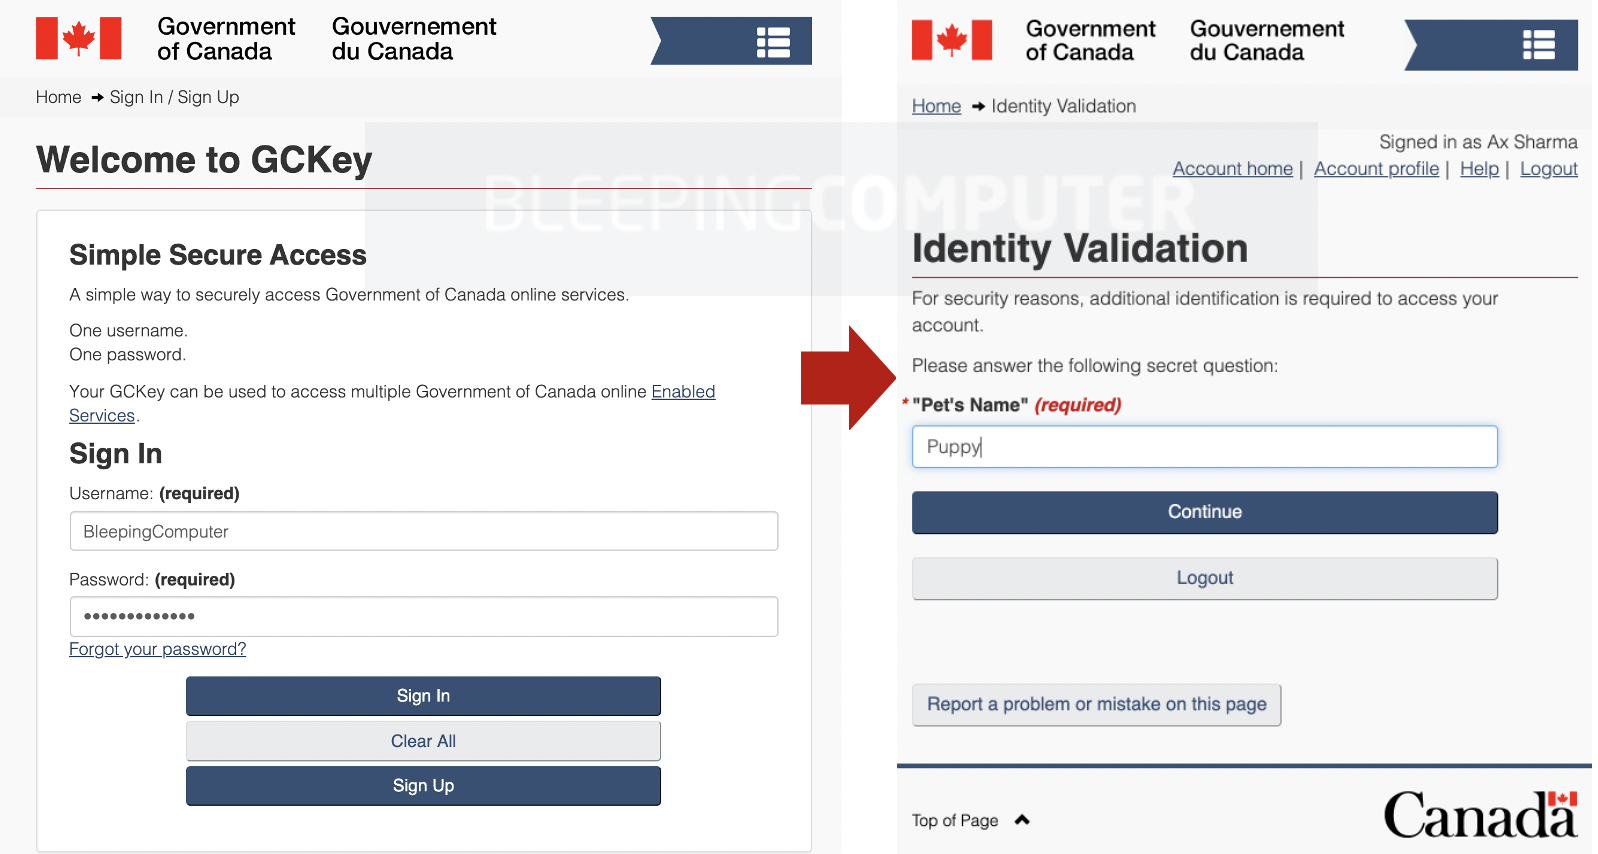Viewport: 1598px width, 854px height.
Task: Click the Continue button
Action: coord(1205,512)
